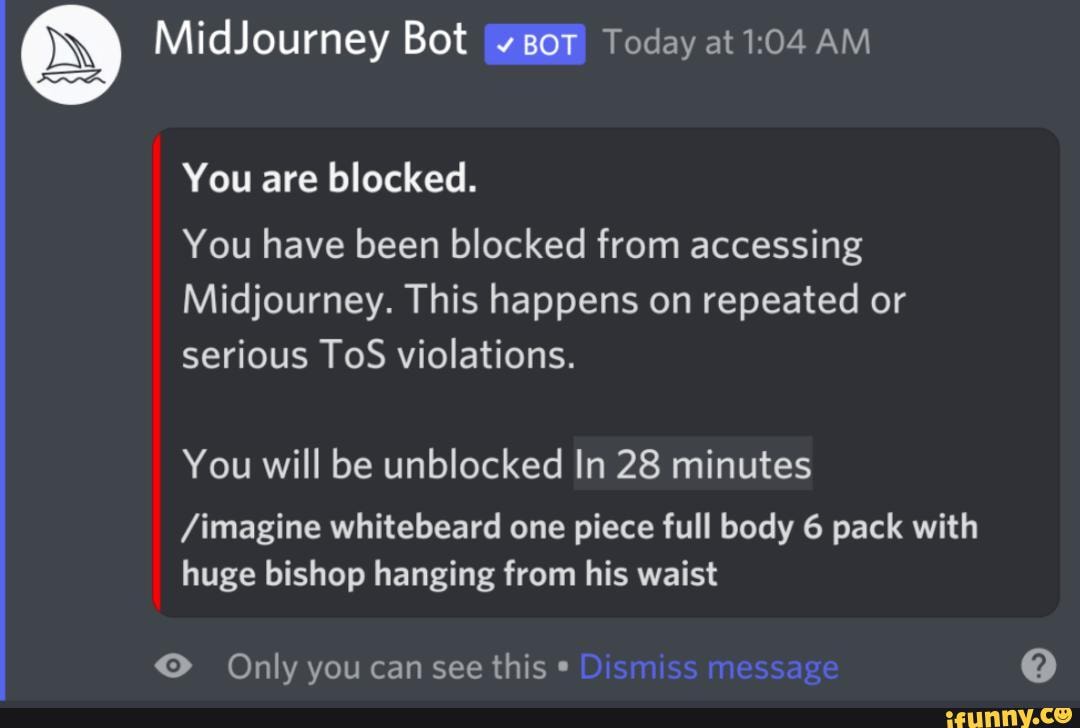The height and width of the screenshot is (728, 1080).
Task: Click the question mark help icon
Action: 1039,664
